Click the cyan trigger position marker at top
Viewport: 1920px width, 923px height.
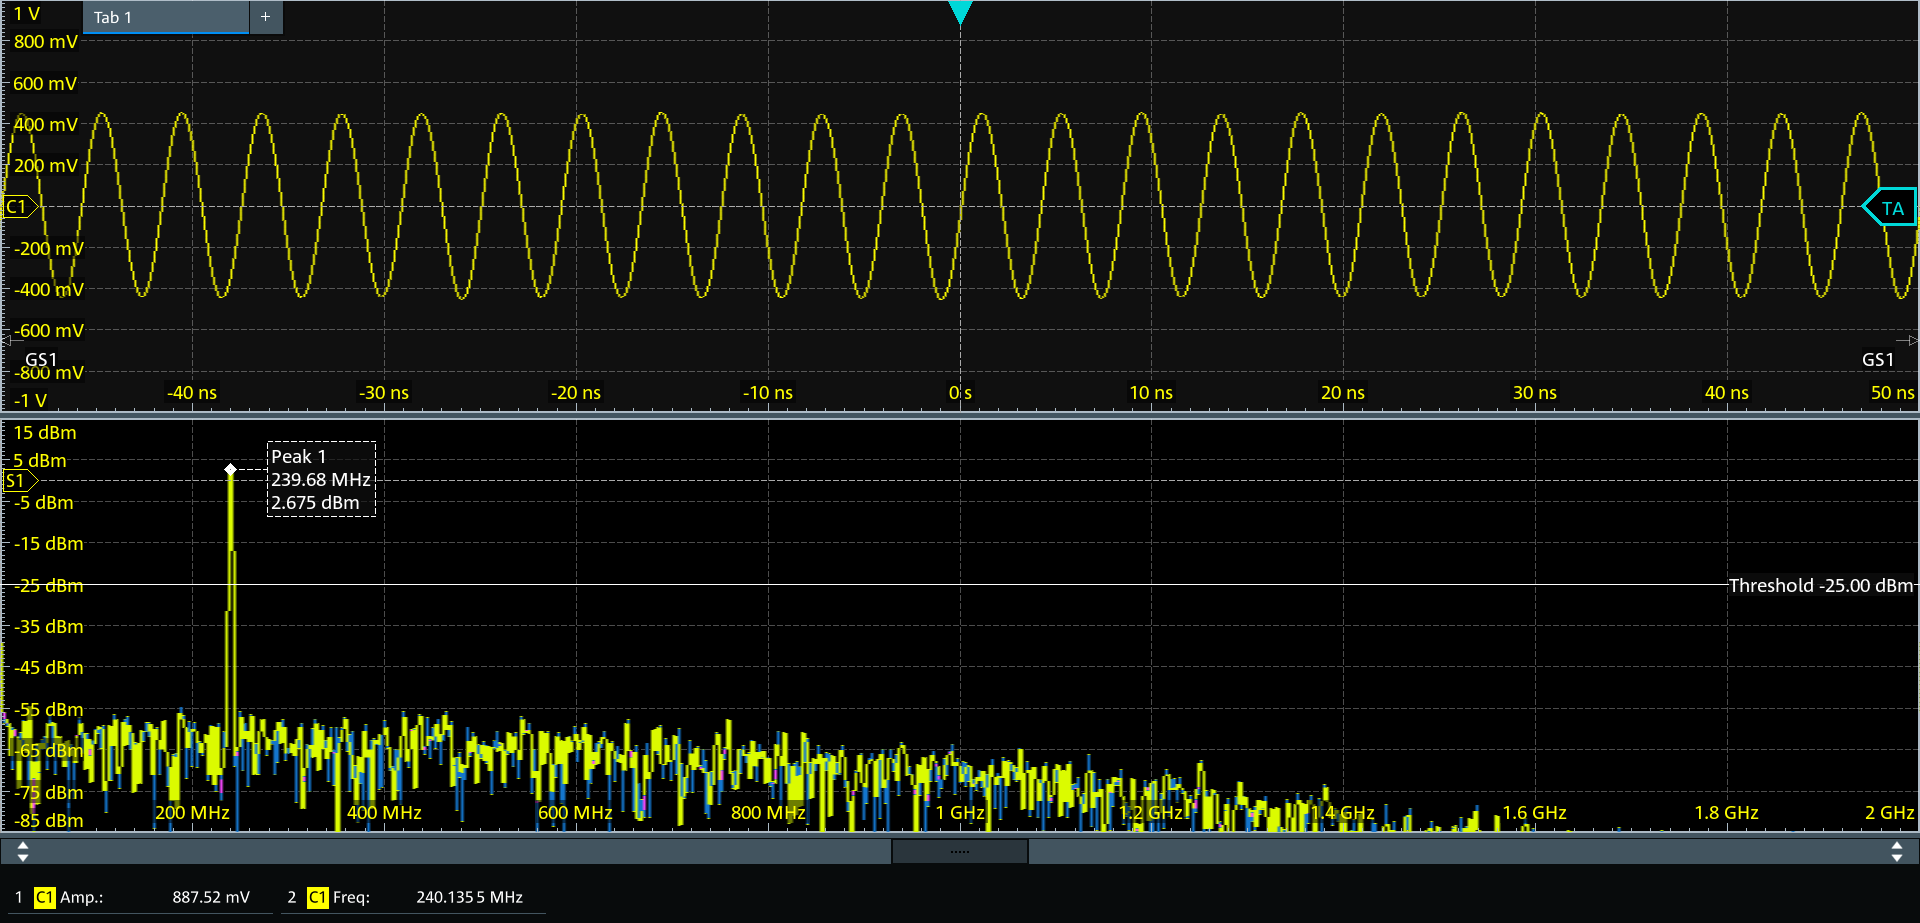(x=960, y=13)
